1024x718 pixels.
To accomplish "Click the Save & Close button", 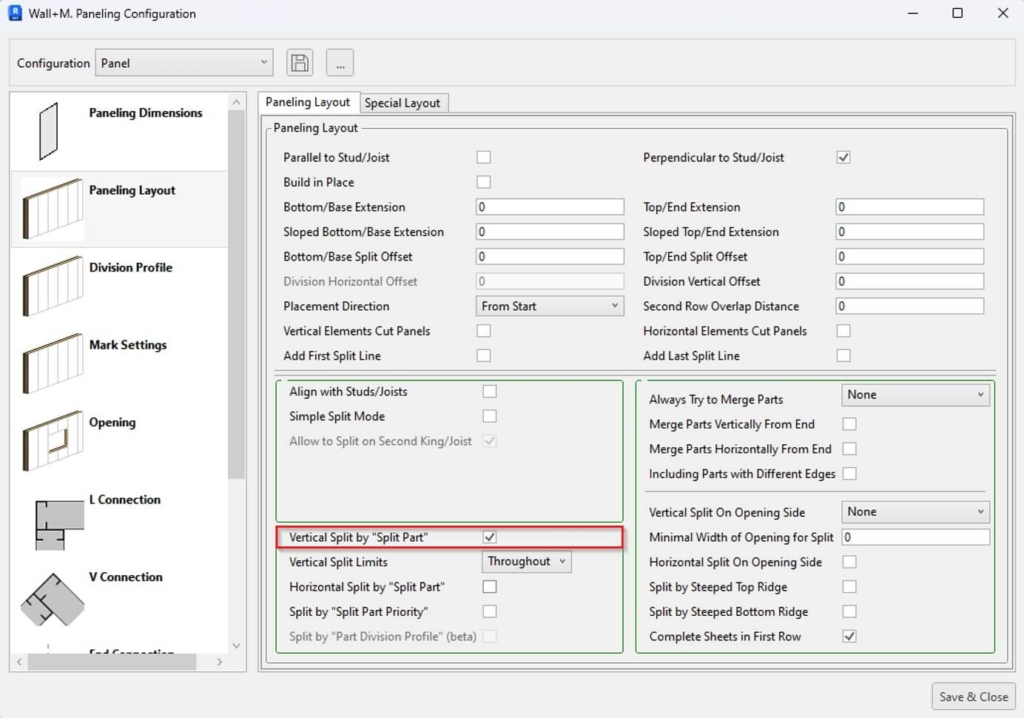I will coord(973,696).
